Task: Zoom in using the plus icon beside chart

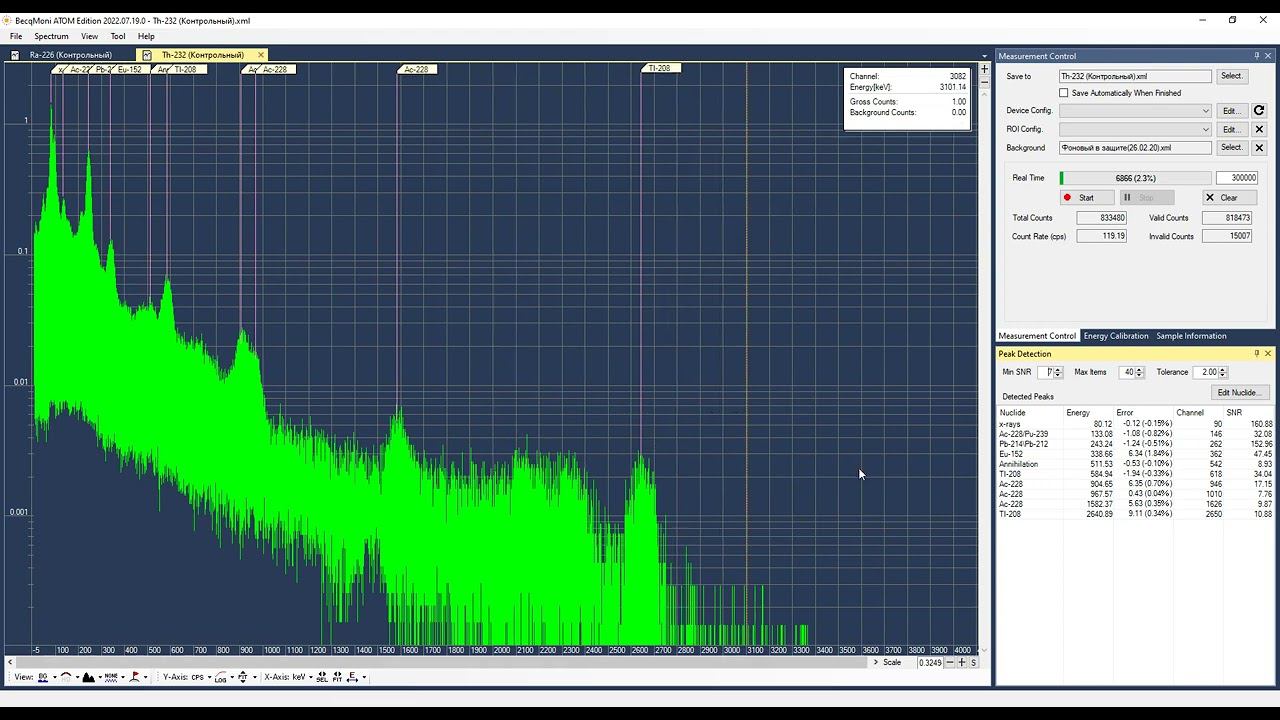Action: [984, 70]
